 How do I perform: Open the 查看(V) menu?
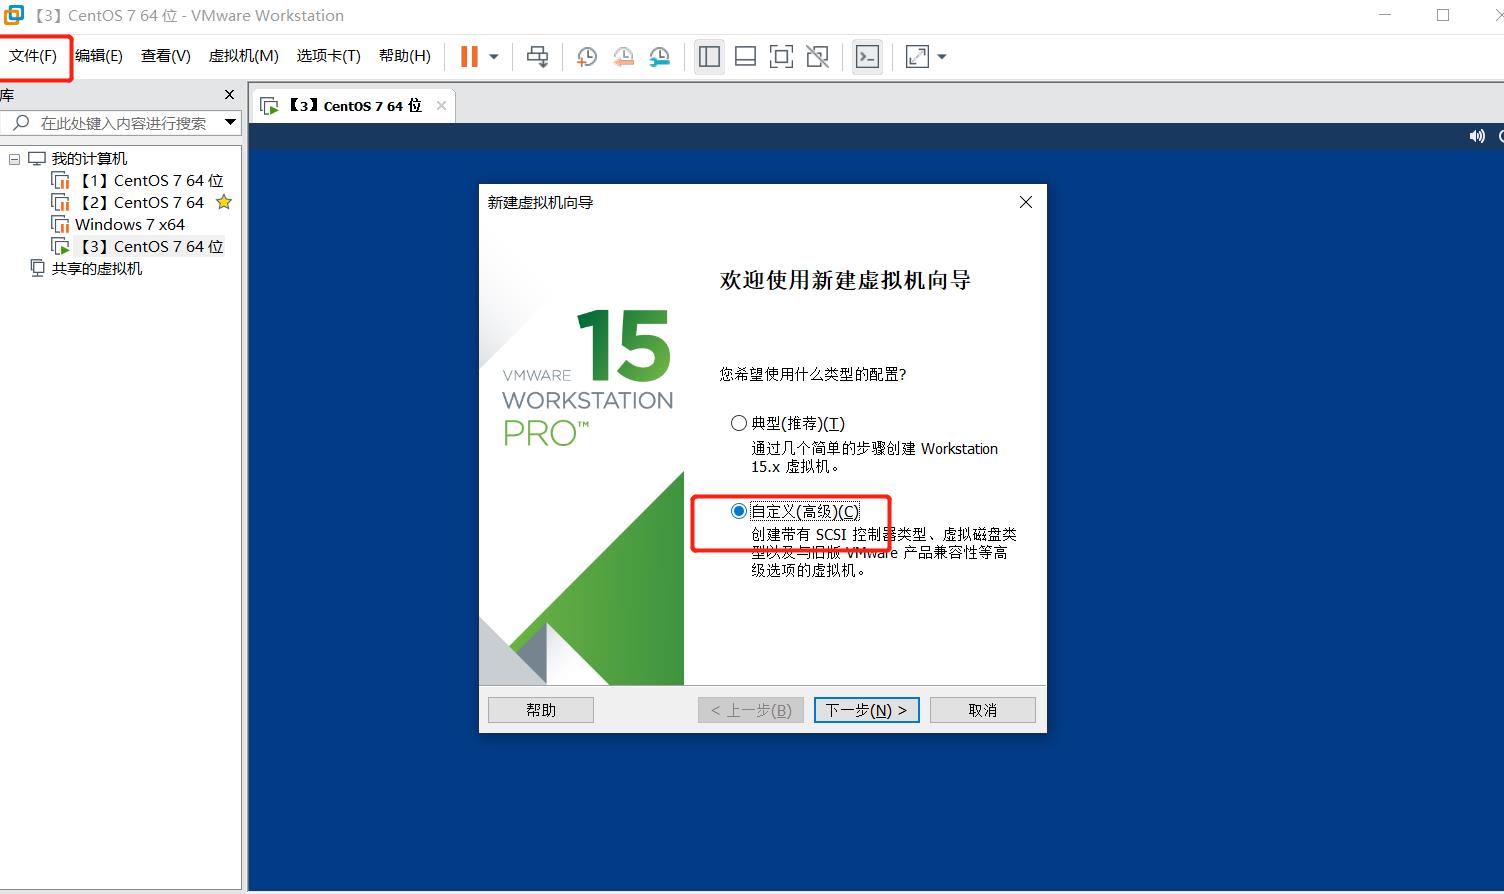[x=165, y=56]
